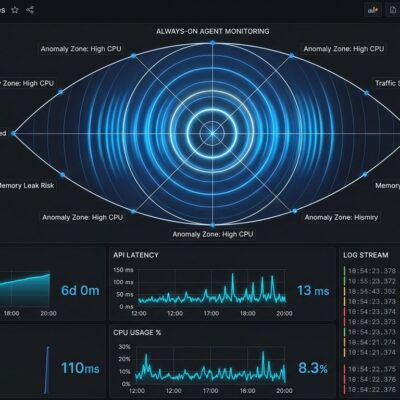
Task: Select log entry 10:55:23.372
Action: coord(372,281)
